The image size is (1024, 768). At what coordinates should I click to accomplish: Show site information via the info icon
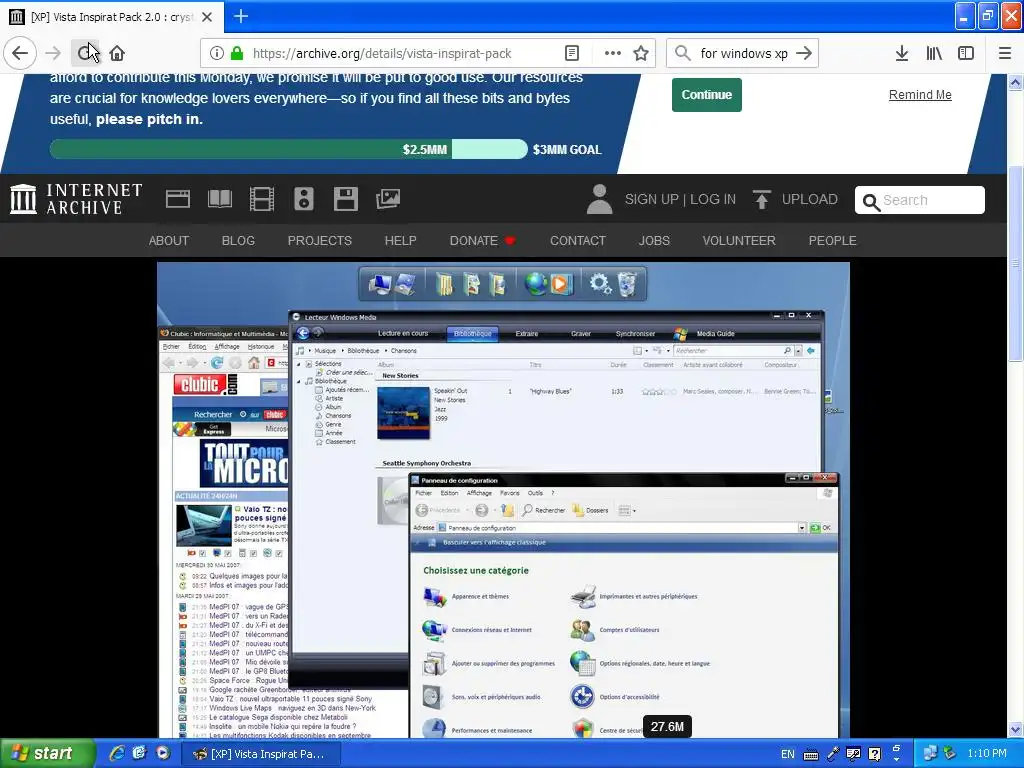[217, 53]
